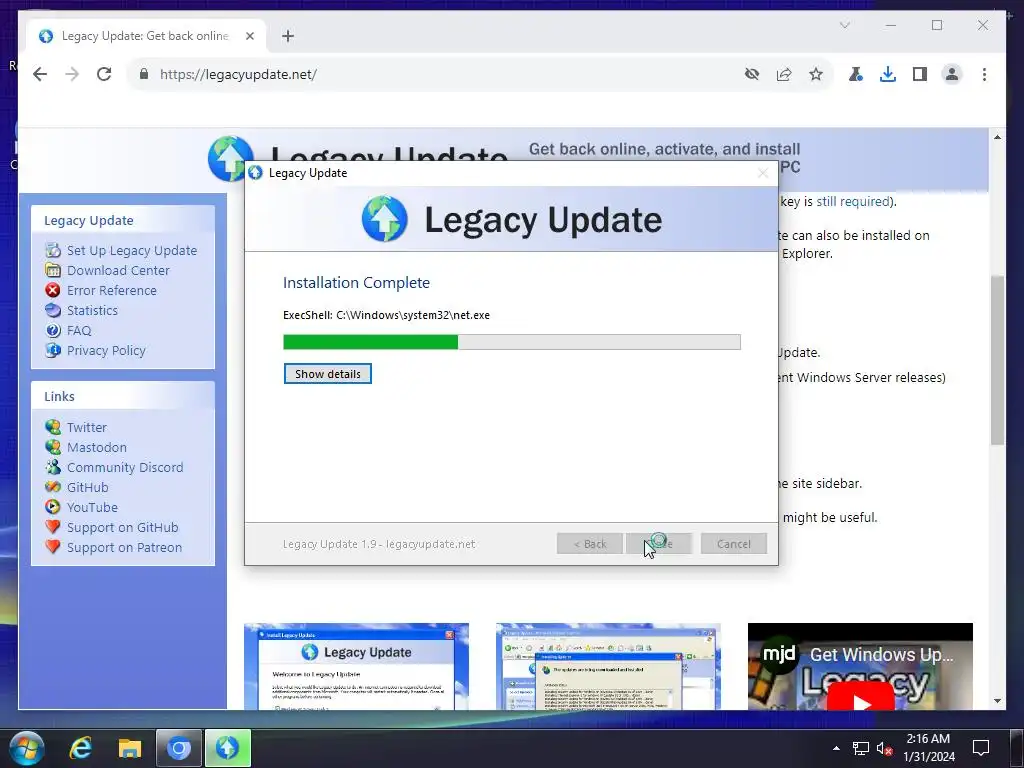
Task: Open the Statistics sidebar link
Action: 92,311
